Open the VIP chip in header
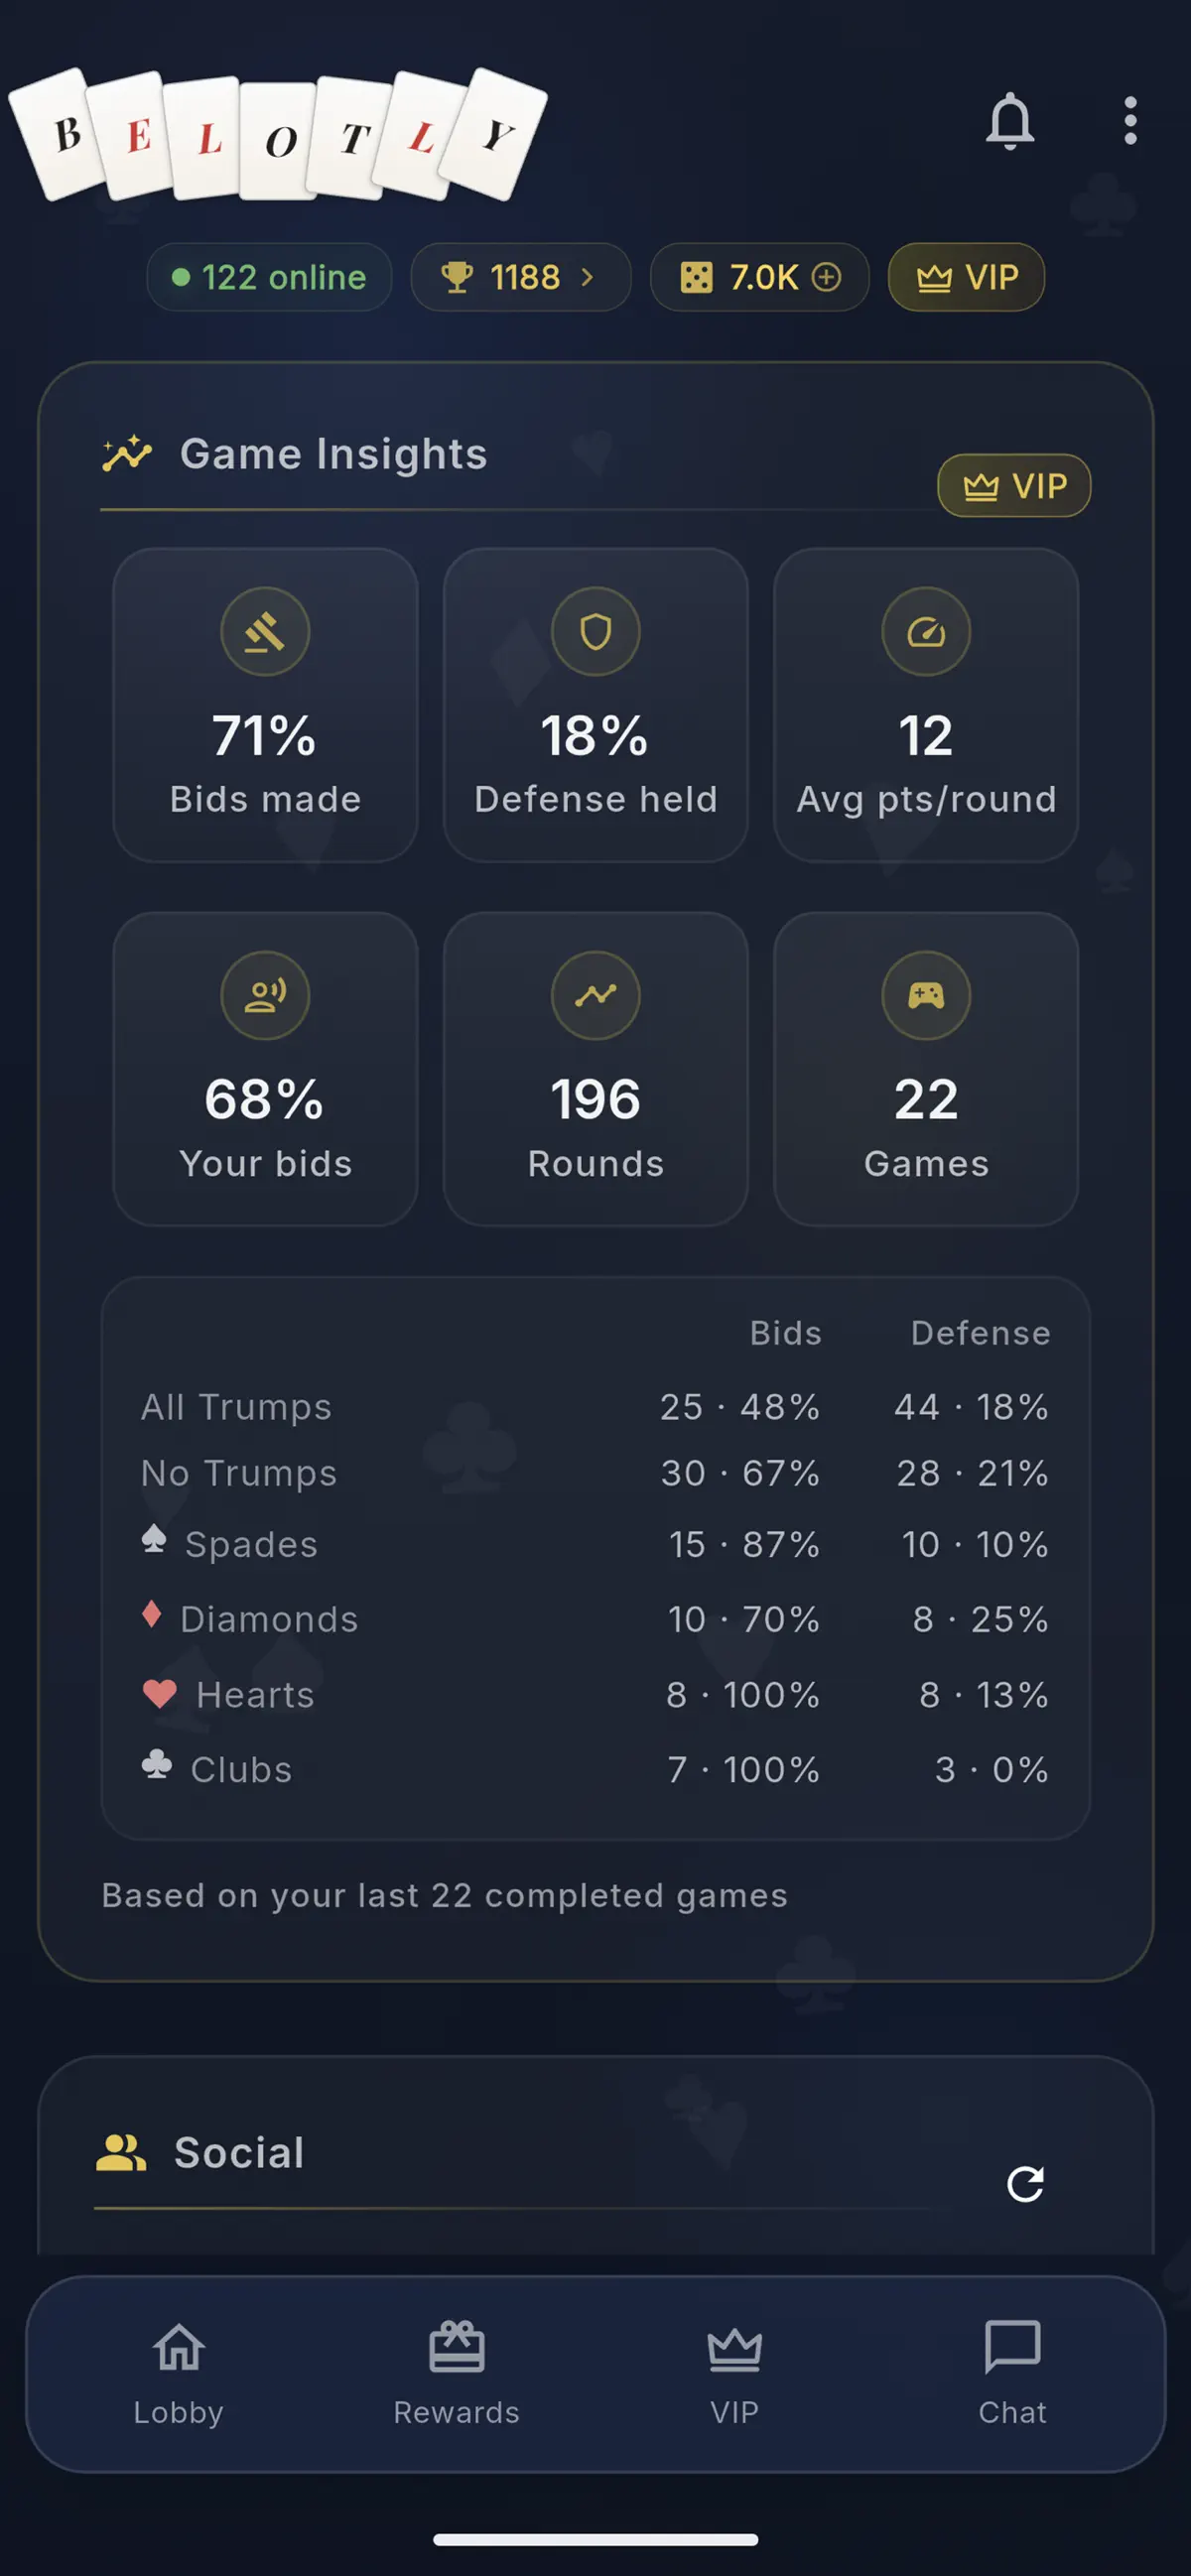 (x=966, y=277)
